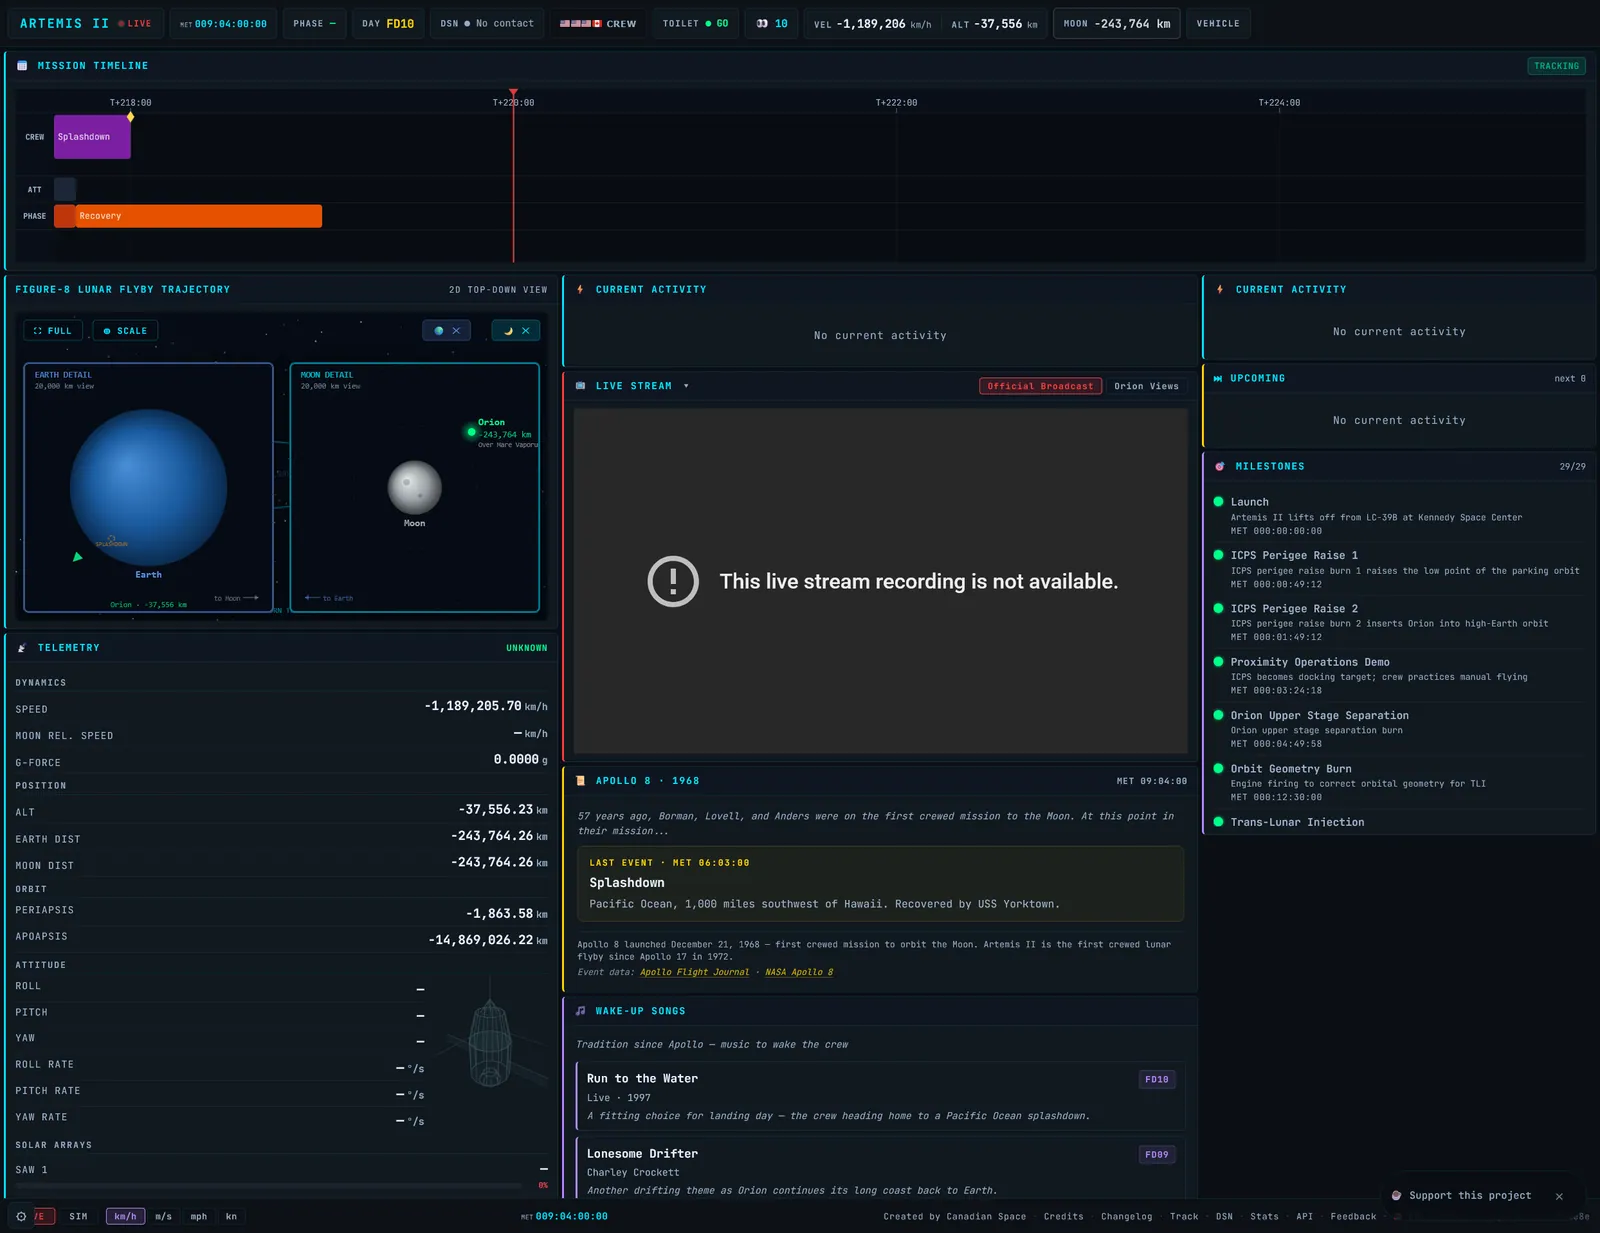
Task: Click the crew count icon showing 10
Action: [x=763, y=23]
